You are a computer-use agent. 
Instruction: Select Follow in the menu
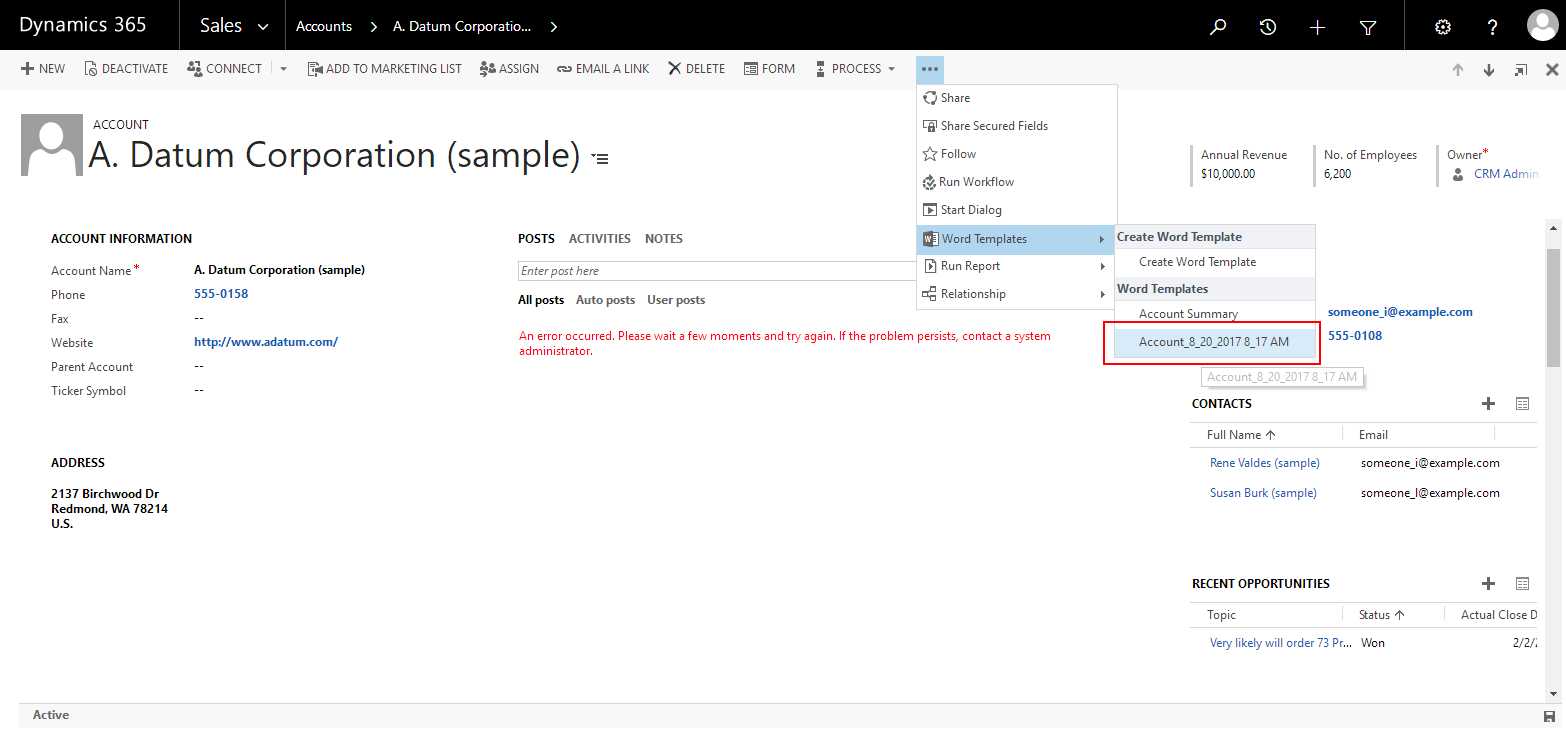click(1017, 154)
